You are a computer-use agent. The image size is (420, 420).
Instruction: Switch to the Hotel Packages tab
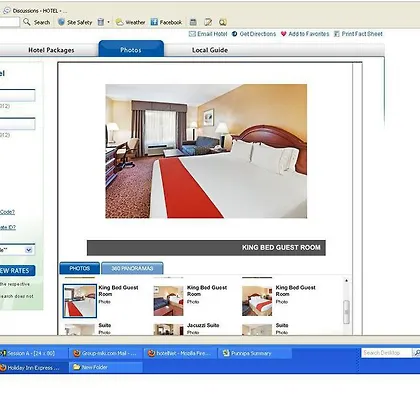[51, 50]
